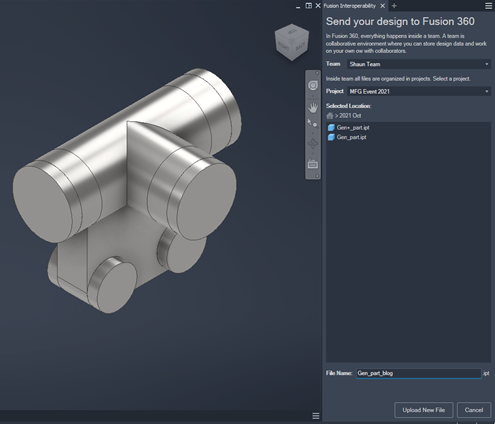Open the hamburger menu below the viewport
This screenshot has width=495, height=424.
click(x=316, y=416)
